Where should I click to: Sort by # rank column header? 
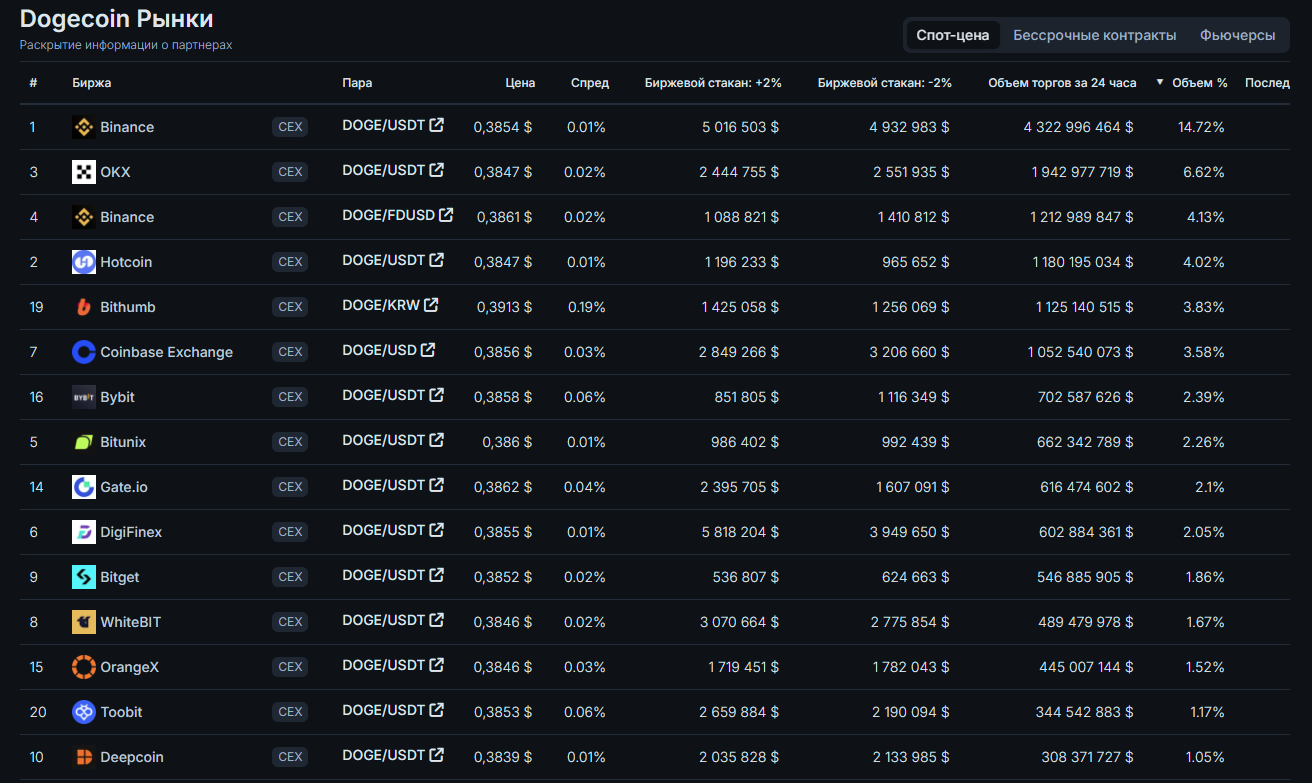click(x=34, y=83)
